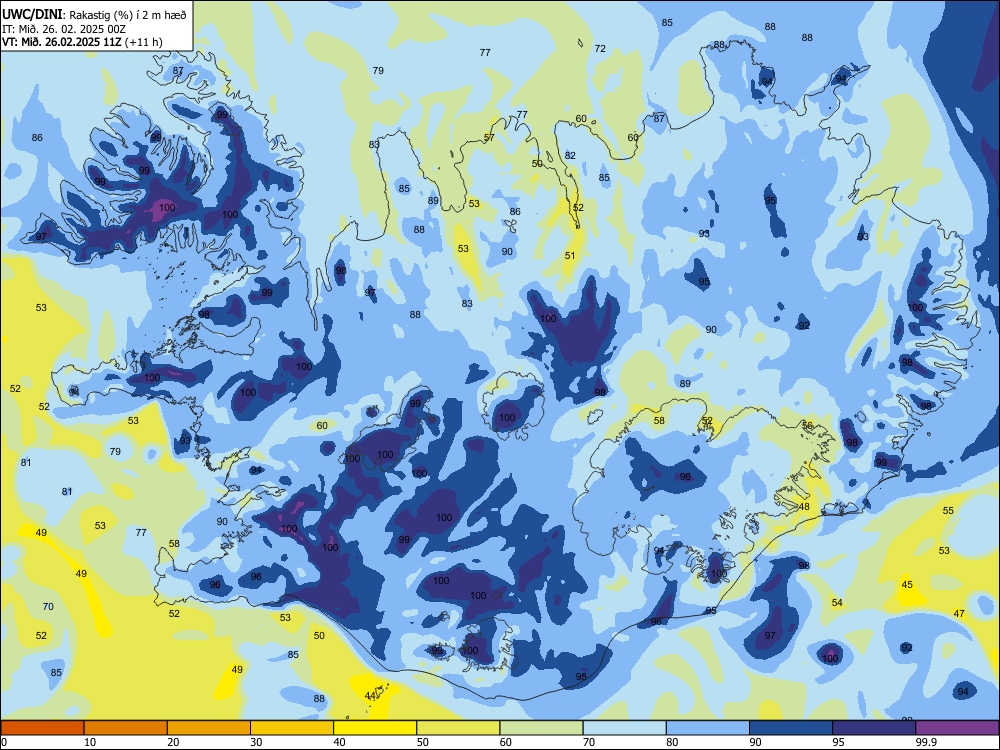Select the map value '48'
The height and width of the screenshot is (750, 1000).
[804, 506]
